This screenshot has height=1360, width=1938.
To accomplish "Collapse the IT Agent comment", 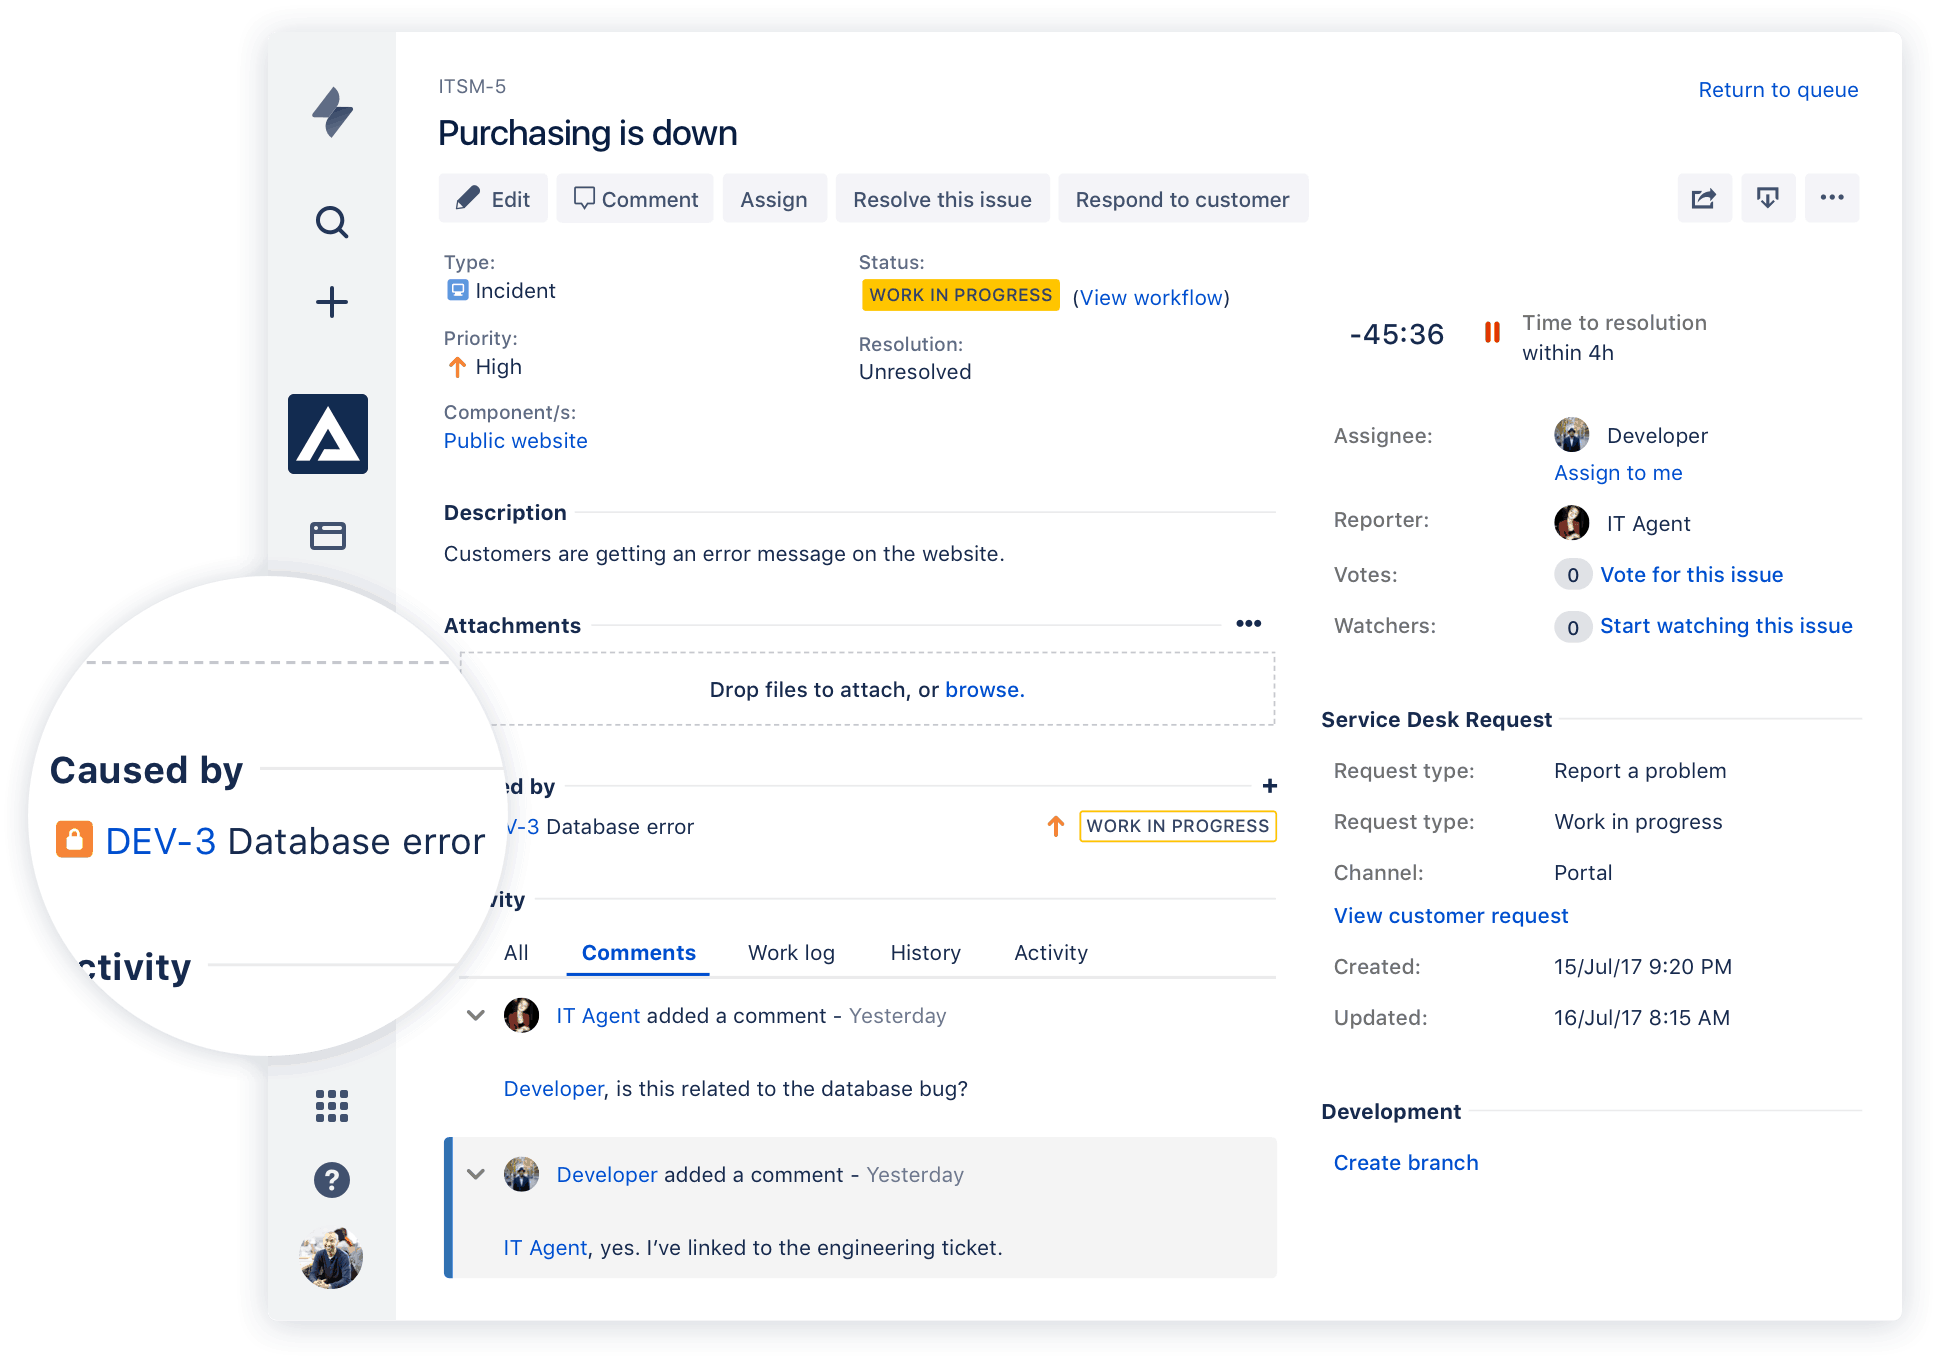I will click(476, 1015).
